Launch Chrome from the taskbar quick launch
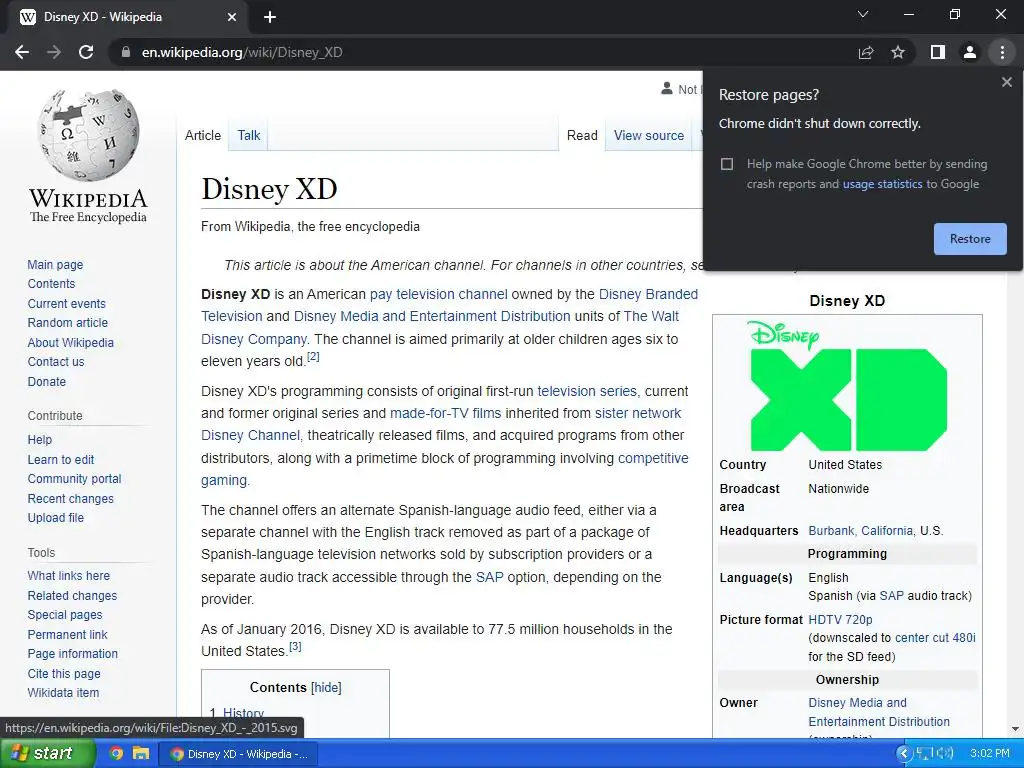 click(116, 753)
